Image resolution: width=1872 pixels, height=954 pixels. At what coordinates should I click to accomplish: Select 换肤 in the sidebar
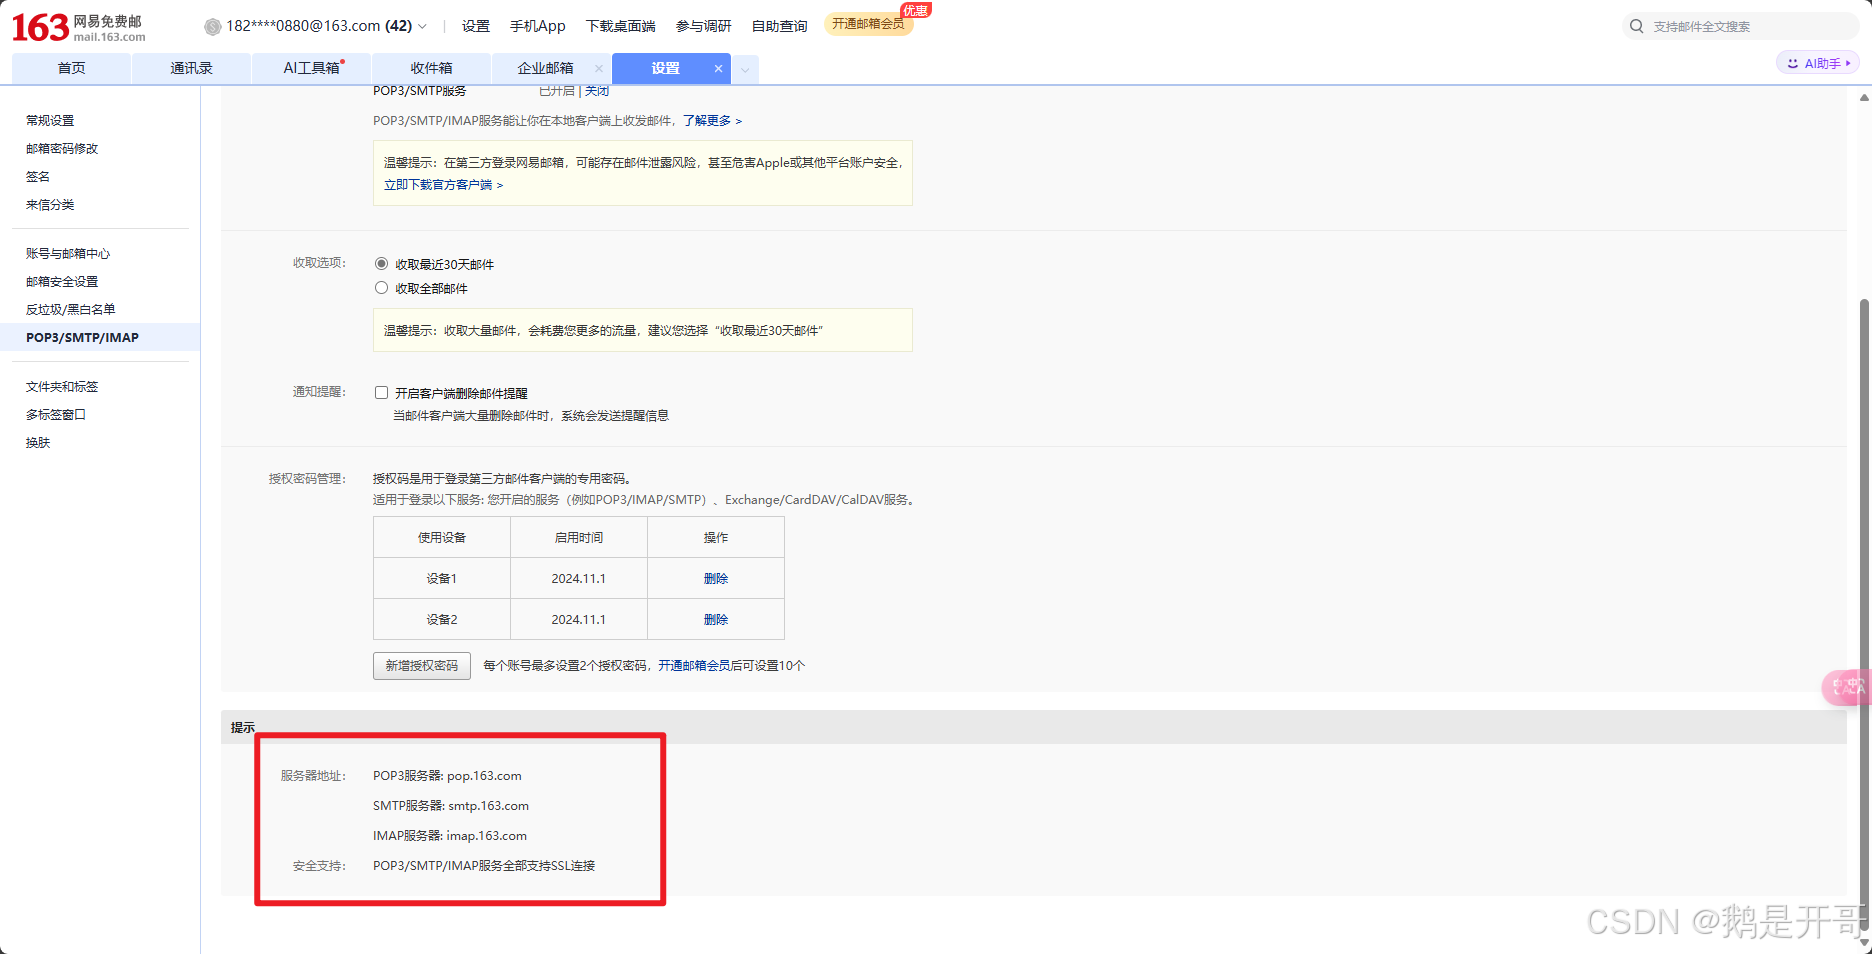[38, 442]
